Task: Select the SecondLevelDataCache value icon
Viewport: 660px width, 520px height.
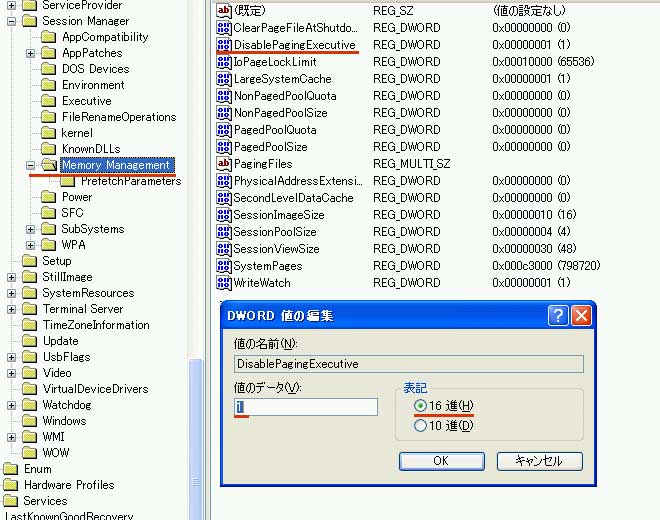Action: [x=224, y=198]
